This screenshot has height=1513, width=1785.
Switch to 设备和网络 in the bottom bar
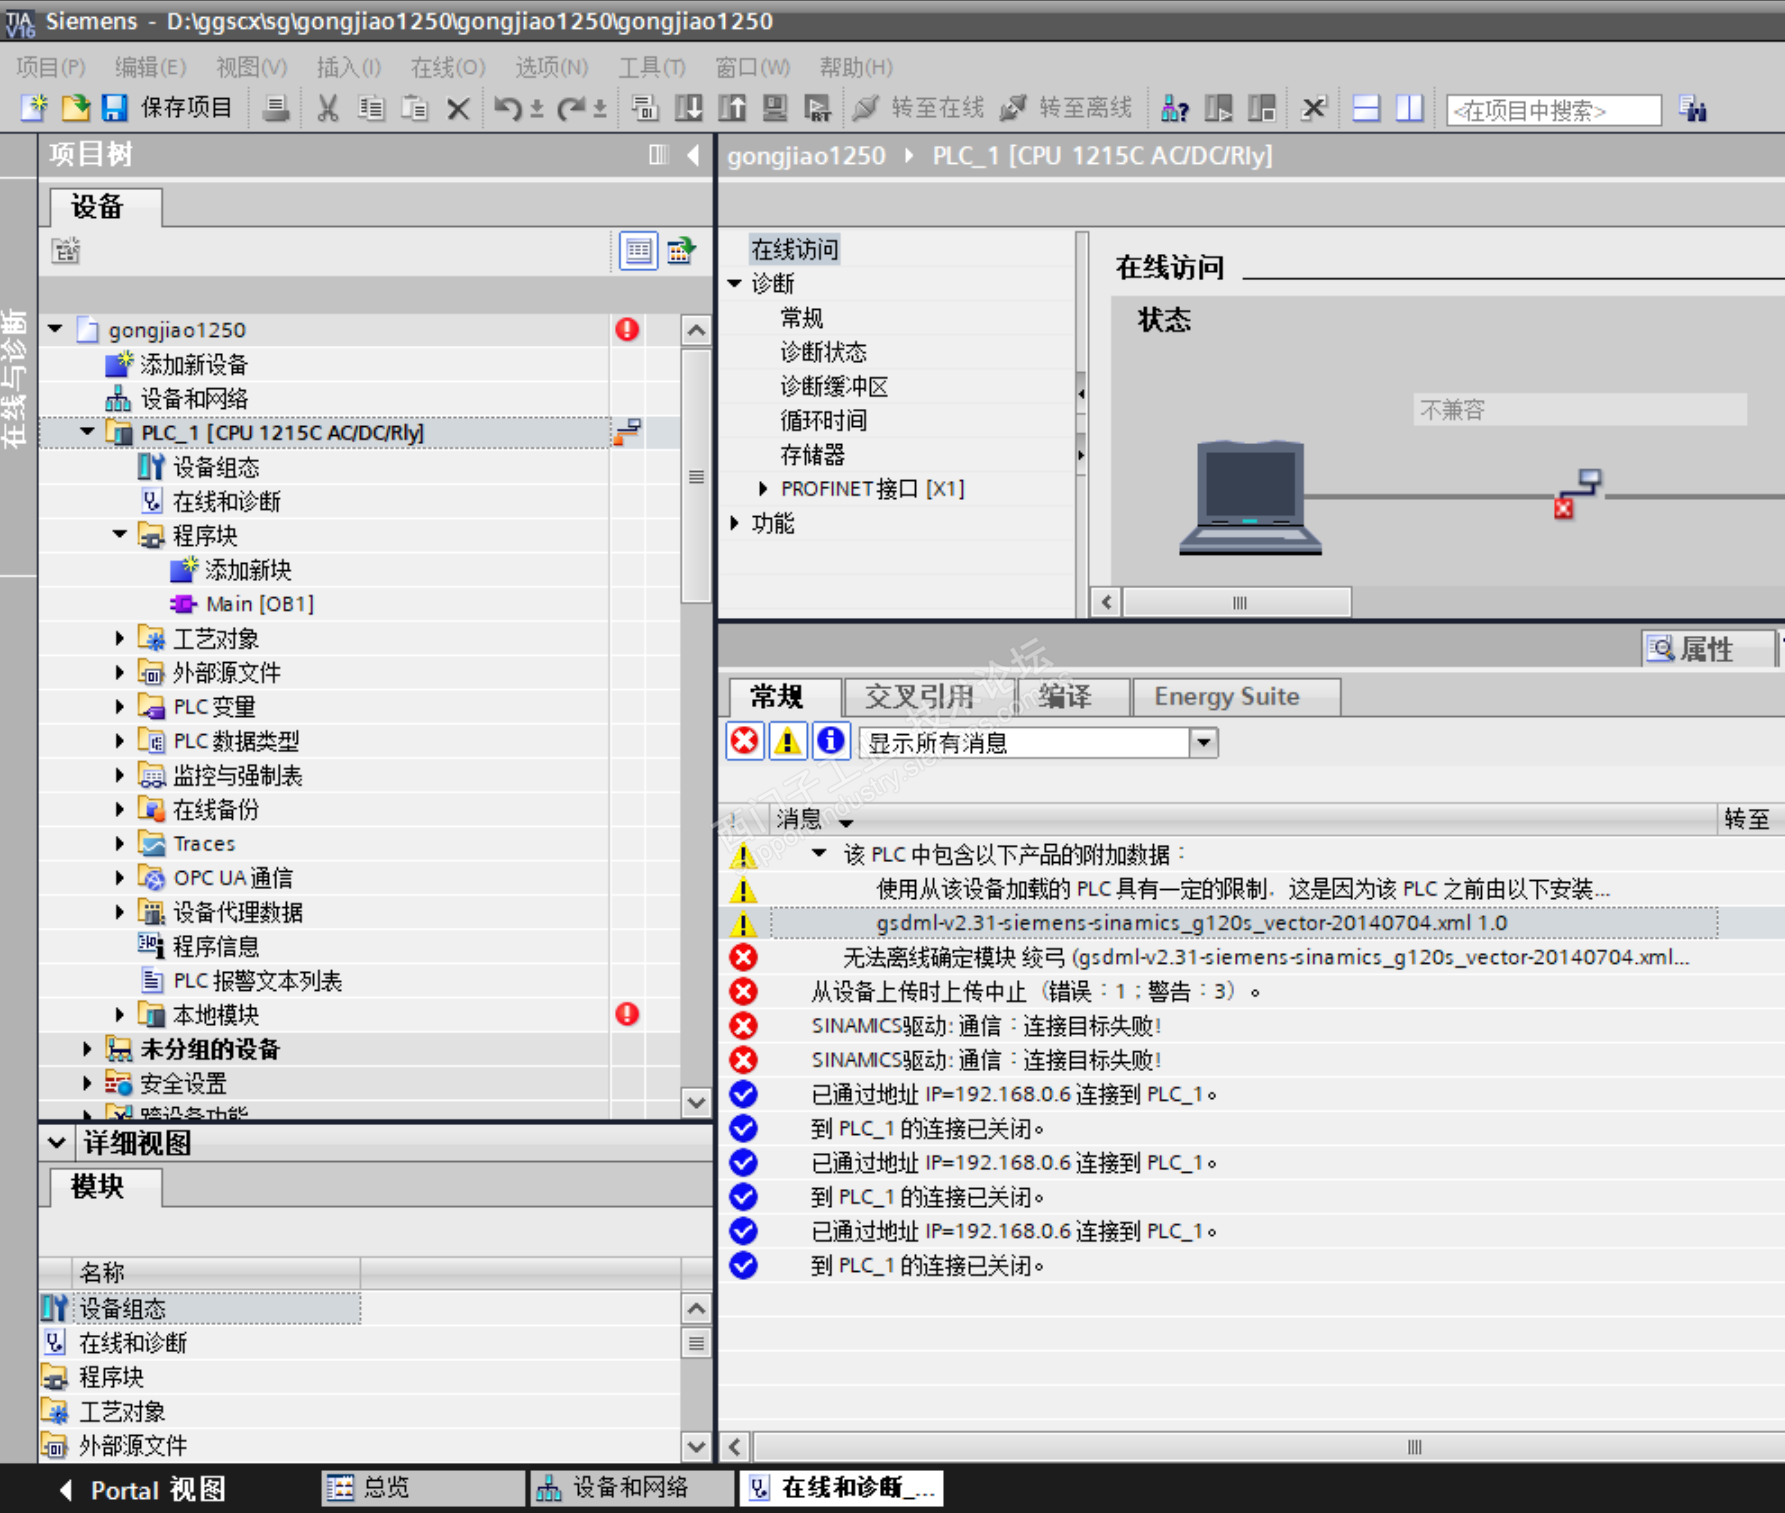[x=632, y=1488]
